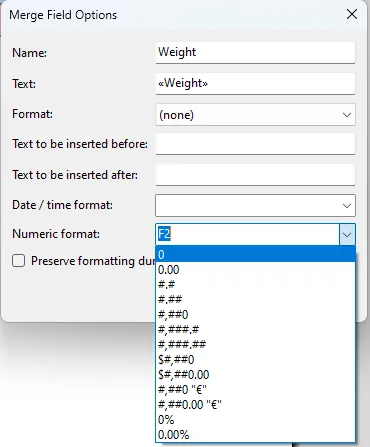370x447 pixels.
Task: Pick the #.# format entry
Action: point(255,284)
